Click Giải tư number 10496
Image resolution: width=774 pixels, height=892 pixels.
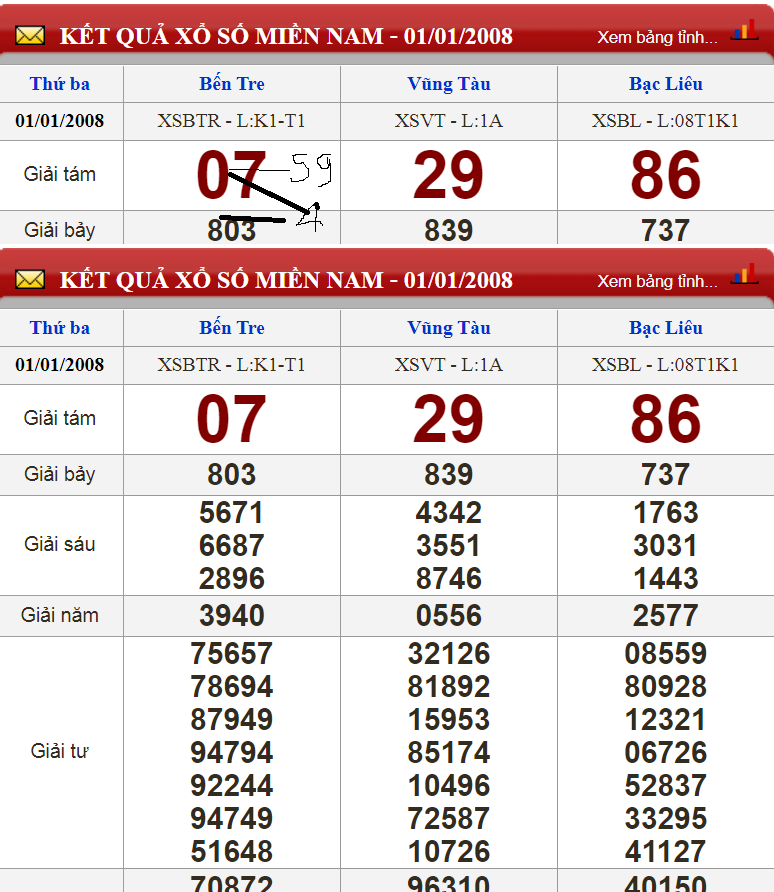click(x=449, y=786)
